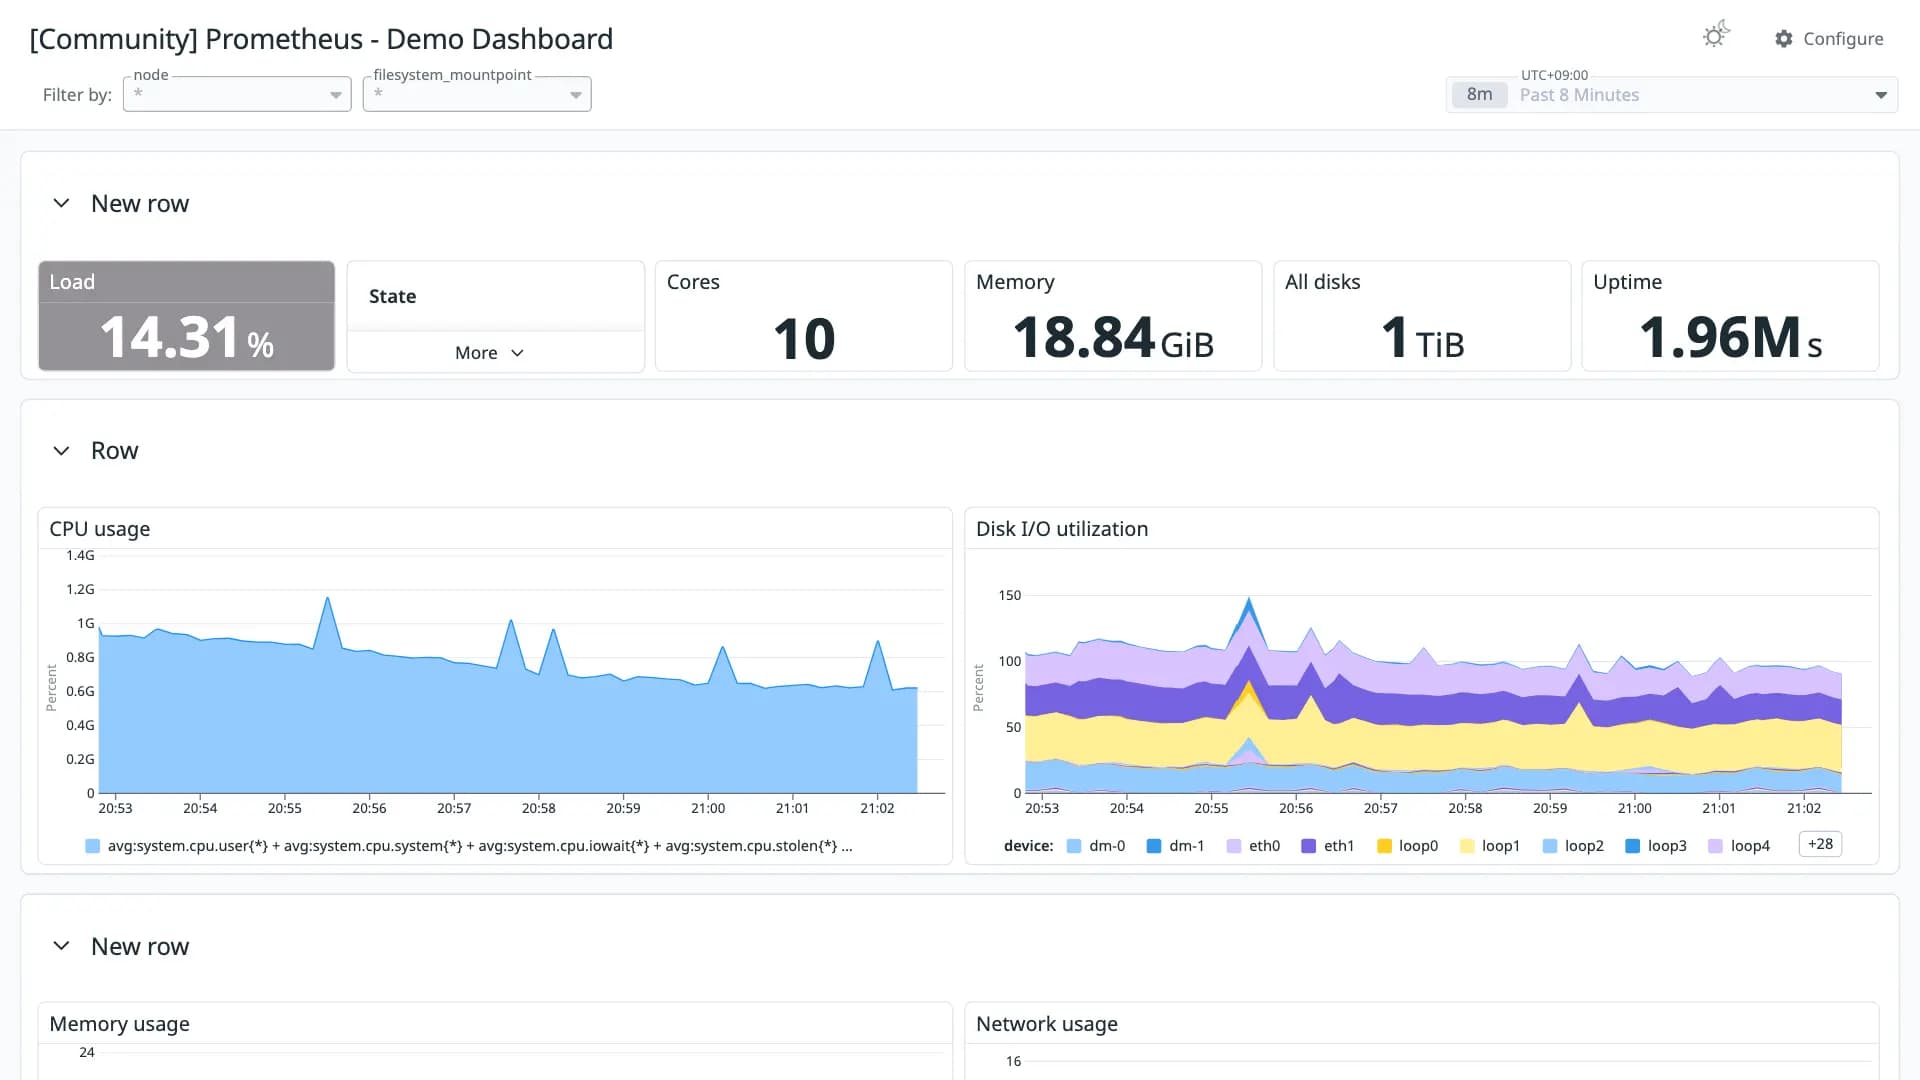Viewport: 1920px width, 1080px height.
Task: Click the eth0 legend swatch
Action: click(1234, 846)
